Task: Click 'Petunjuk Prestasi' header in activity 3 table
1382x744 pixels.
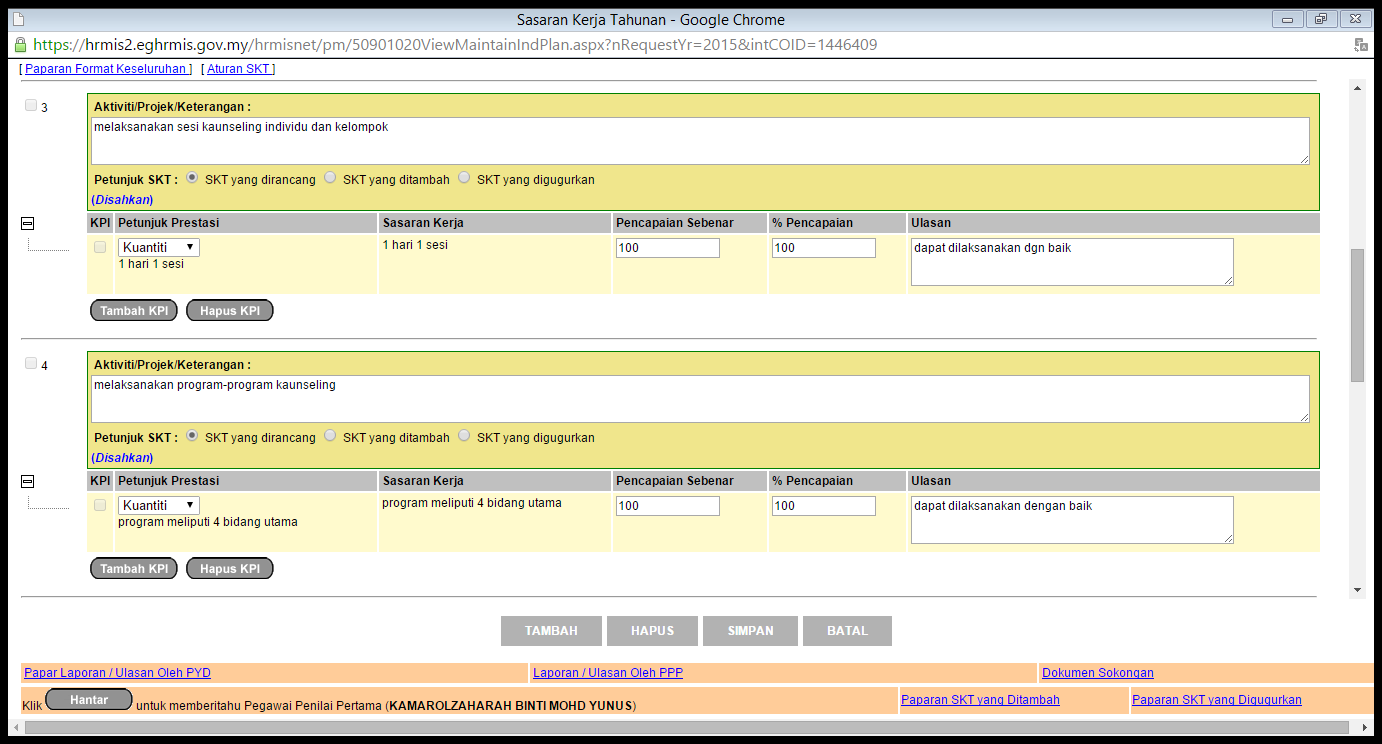Action: point(169,223)
